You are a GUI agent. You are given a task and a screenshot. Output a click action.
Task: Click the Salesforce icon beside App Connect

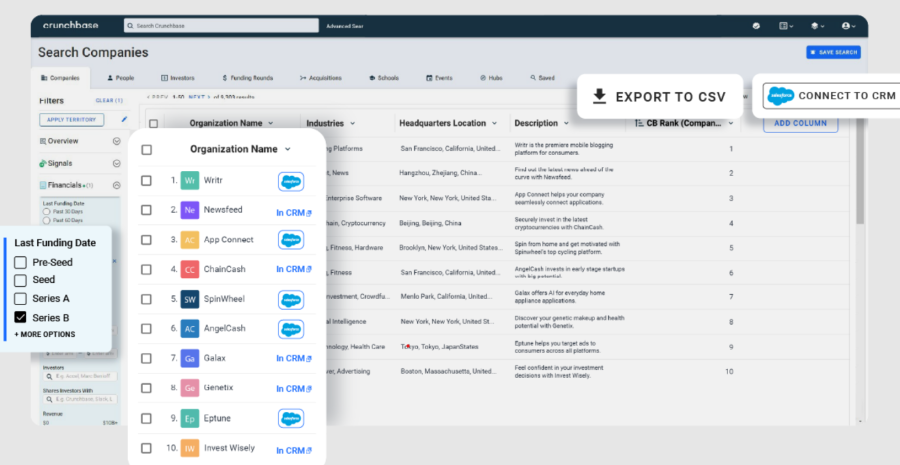(291, 240)
